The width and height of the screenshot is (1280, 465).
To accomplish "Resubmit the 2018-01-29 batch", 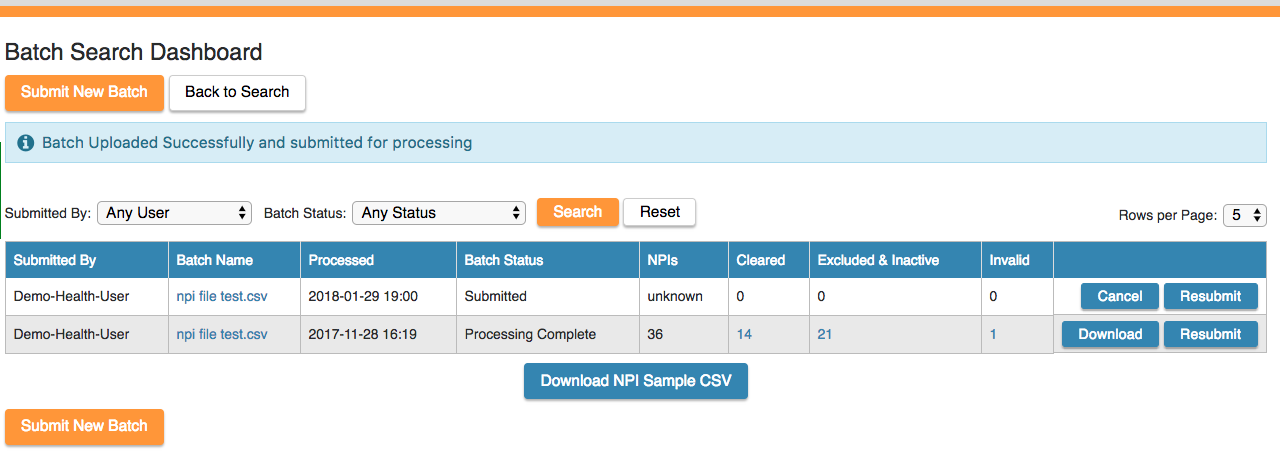I will [1210, 296].
